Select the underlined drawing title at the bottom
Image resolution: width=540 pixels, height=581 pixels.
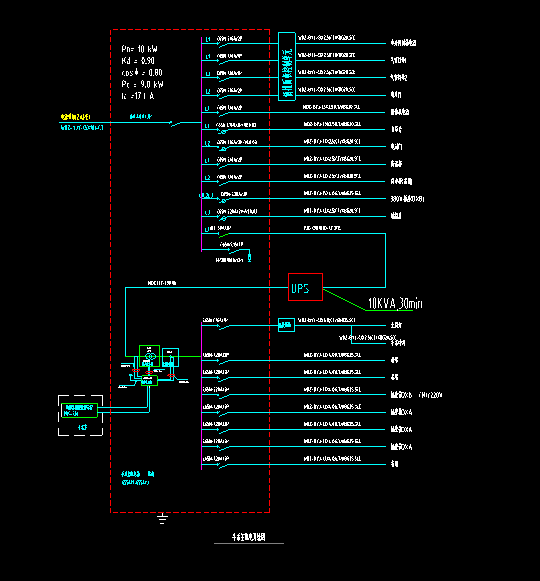pyautogui.click(x=249, y=537)
